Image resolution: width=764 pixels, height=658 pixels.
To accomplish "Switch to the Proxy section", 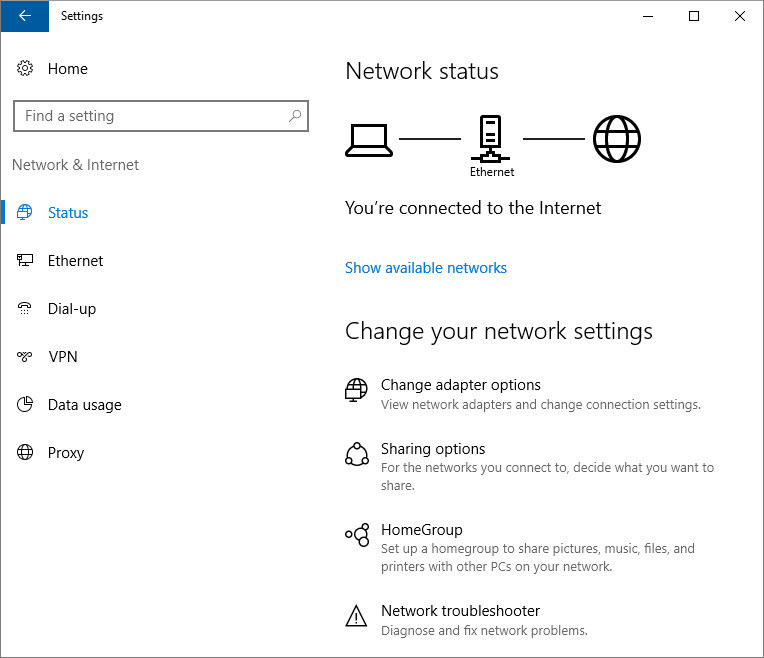I will 66,453.
